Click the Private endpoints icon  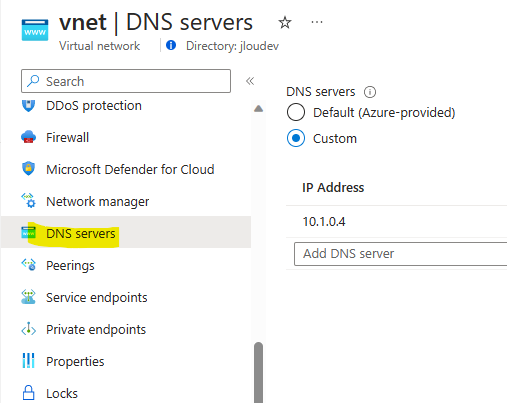click(28, 329)
